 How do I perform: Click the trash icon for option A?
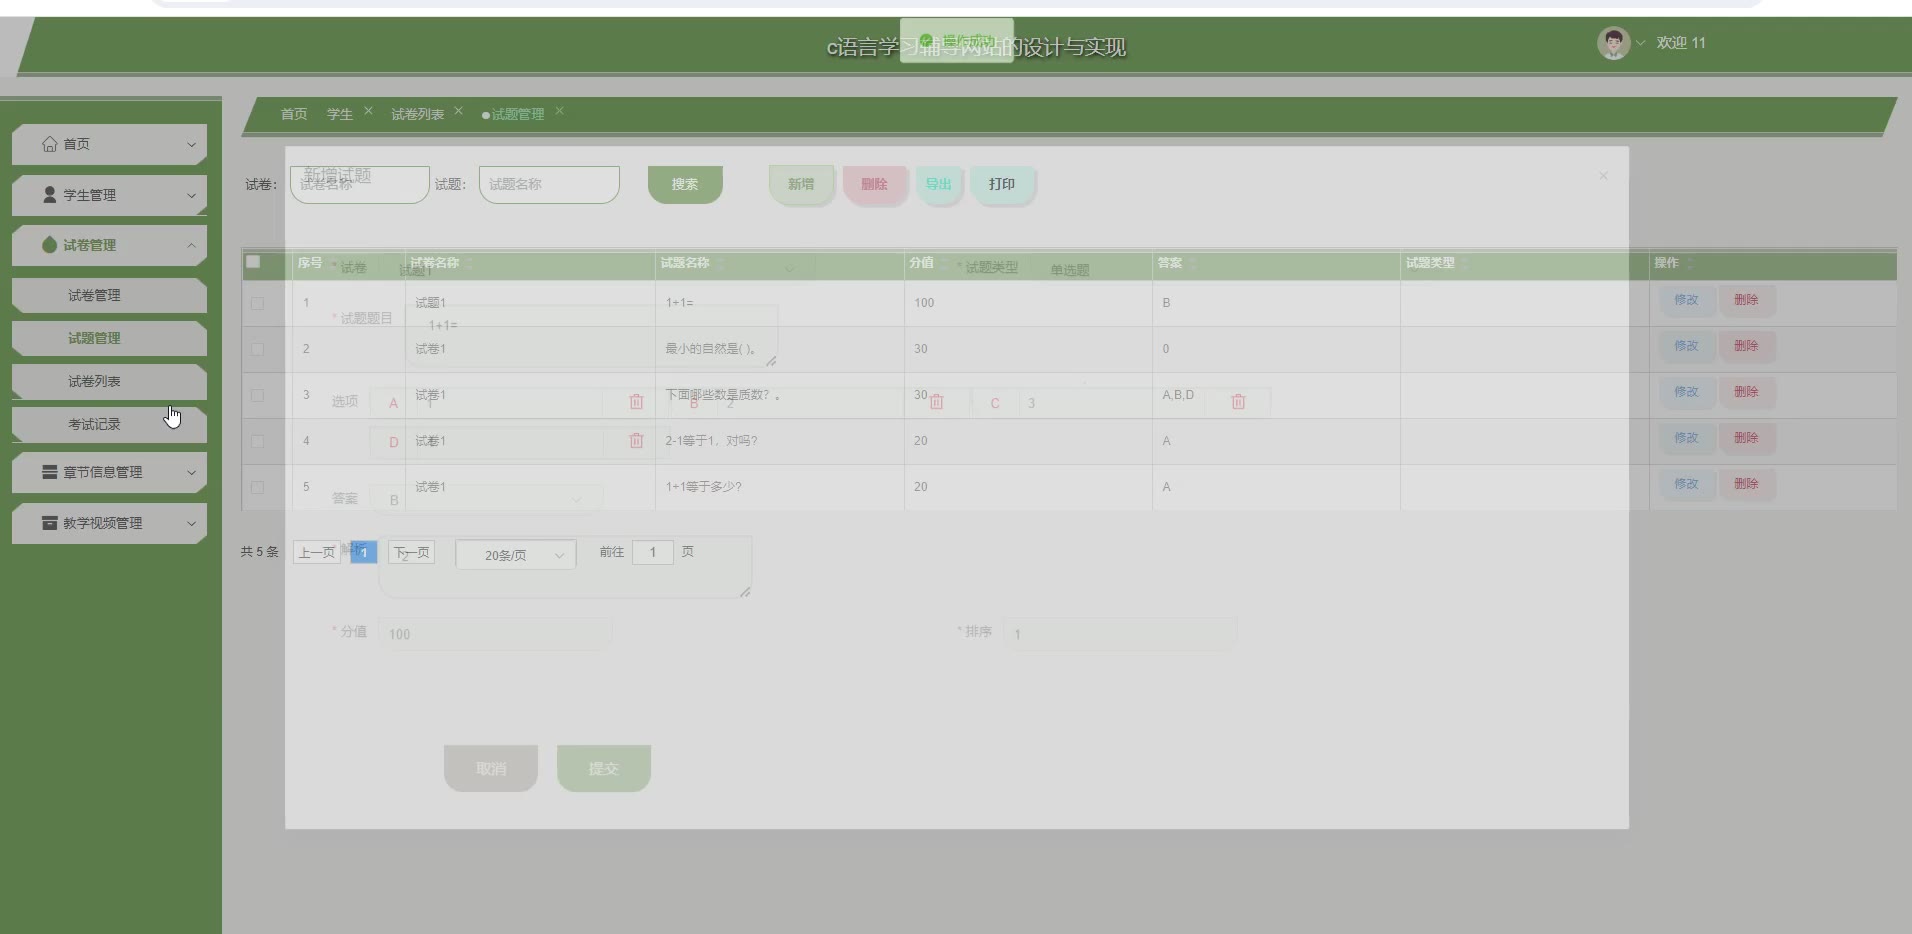click(x=636, y=401)
